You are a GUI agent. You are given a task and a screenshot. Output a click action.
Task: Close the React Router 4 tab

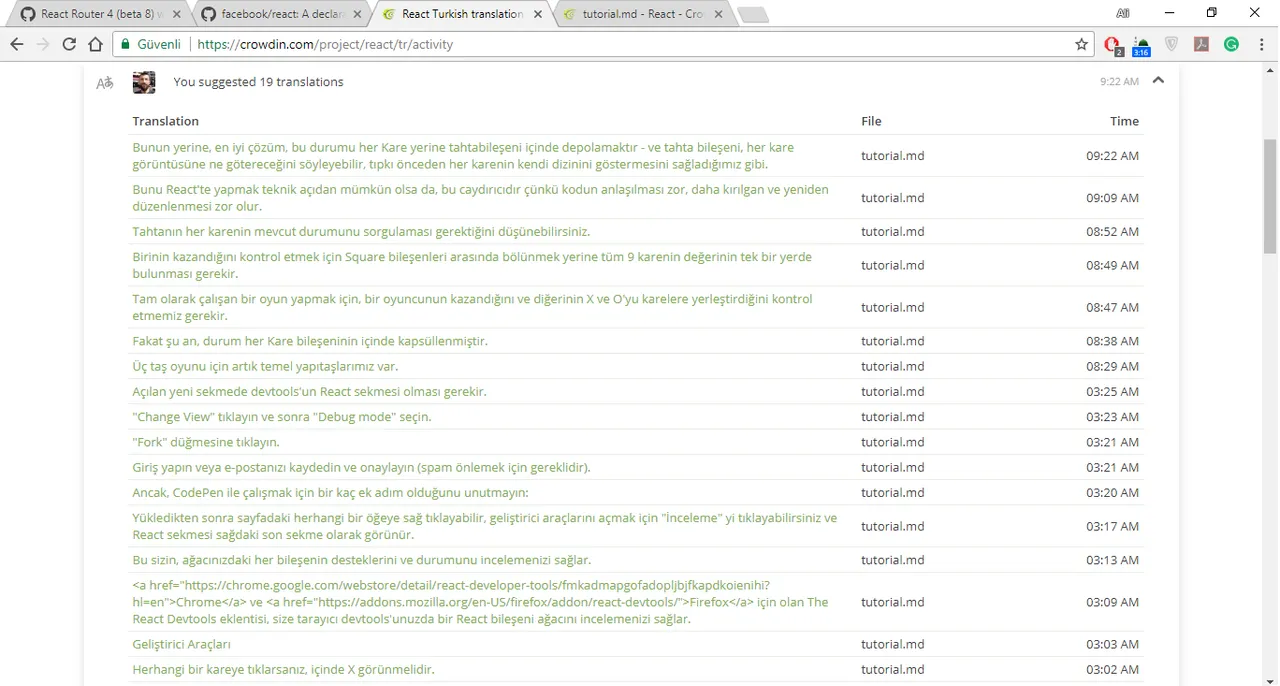tap(177, 14)
